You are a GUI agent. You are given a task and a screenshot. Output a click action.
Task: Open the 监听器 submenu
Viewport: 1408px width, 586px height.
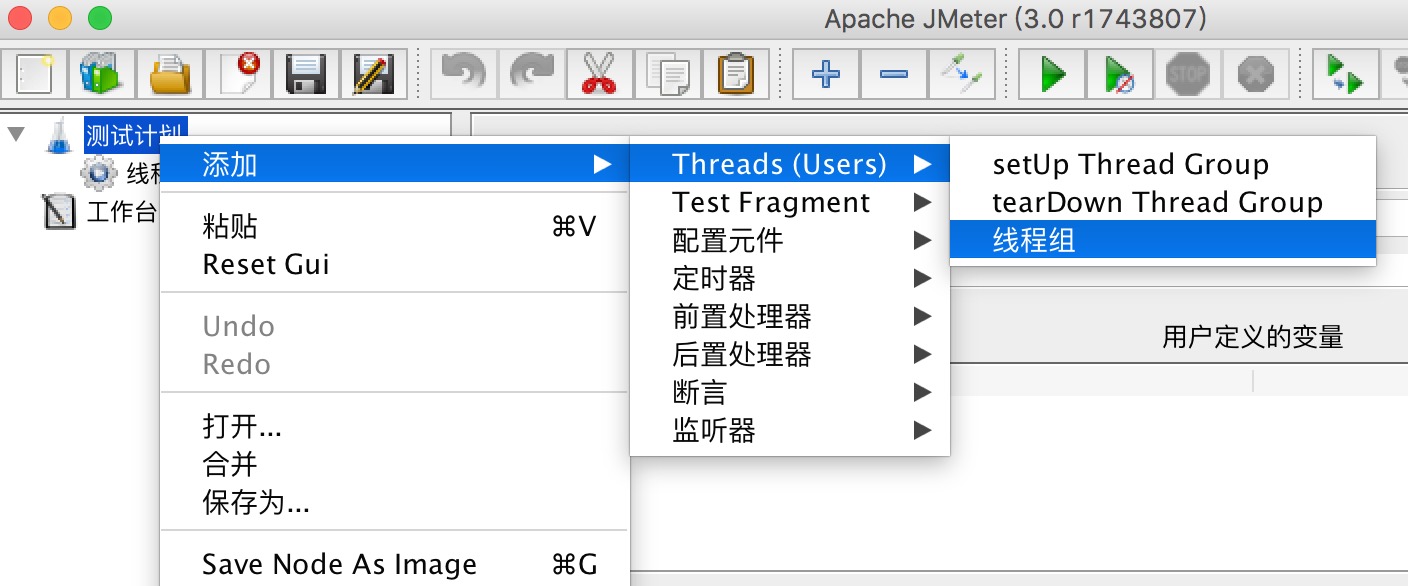point(790,430)
